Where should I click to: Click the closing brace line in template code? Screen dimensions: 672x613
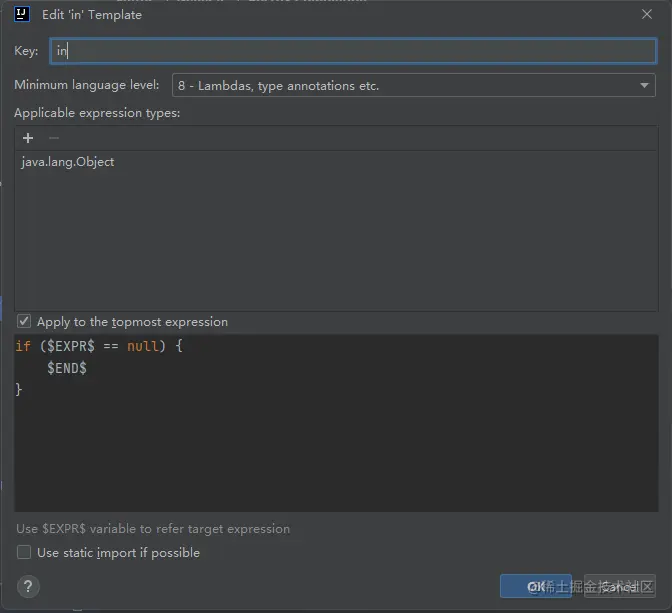(18, 389)
